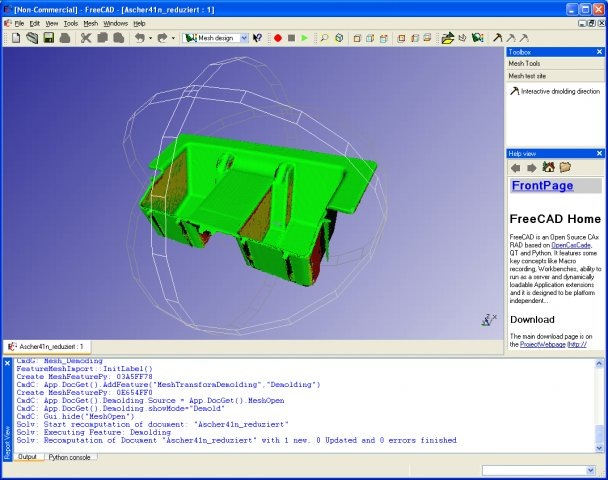Go back in Help view
The height and width of the screenshot is (480, 608).
(x=516, y=168)
